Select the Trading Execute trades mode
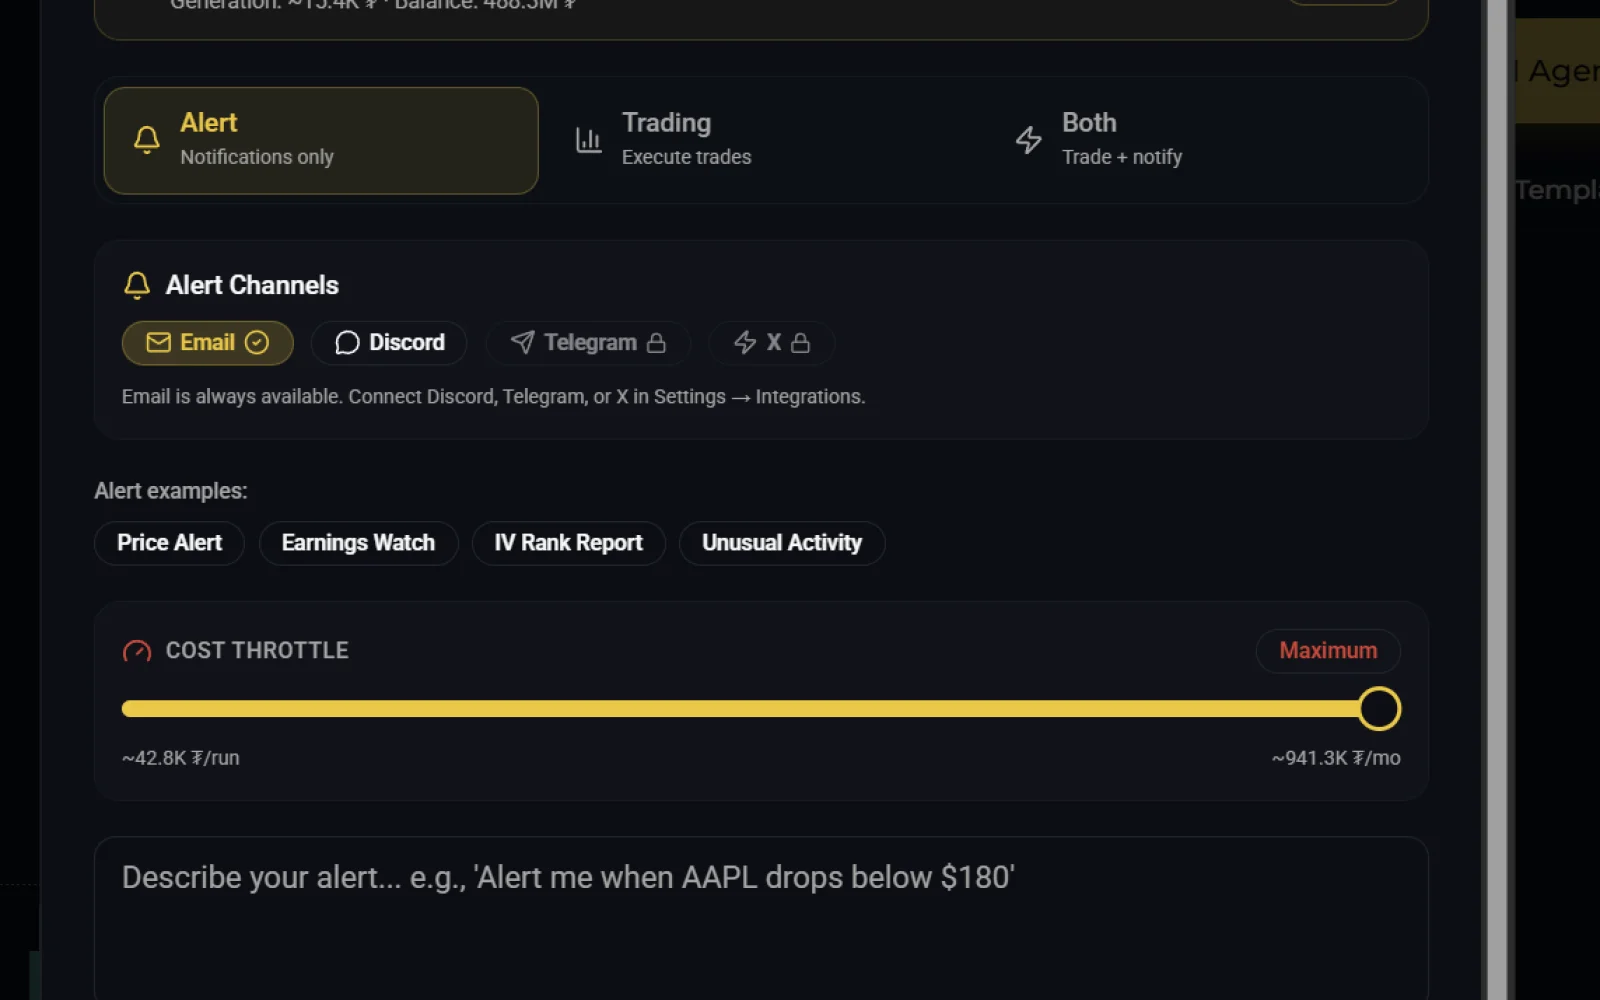1600x1000 pixels. click(x=760, y=141)
